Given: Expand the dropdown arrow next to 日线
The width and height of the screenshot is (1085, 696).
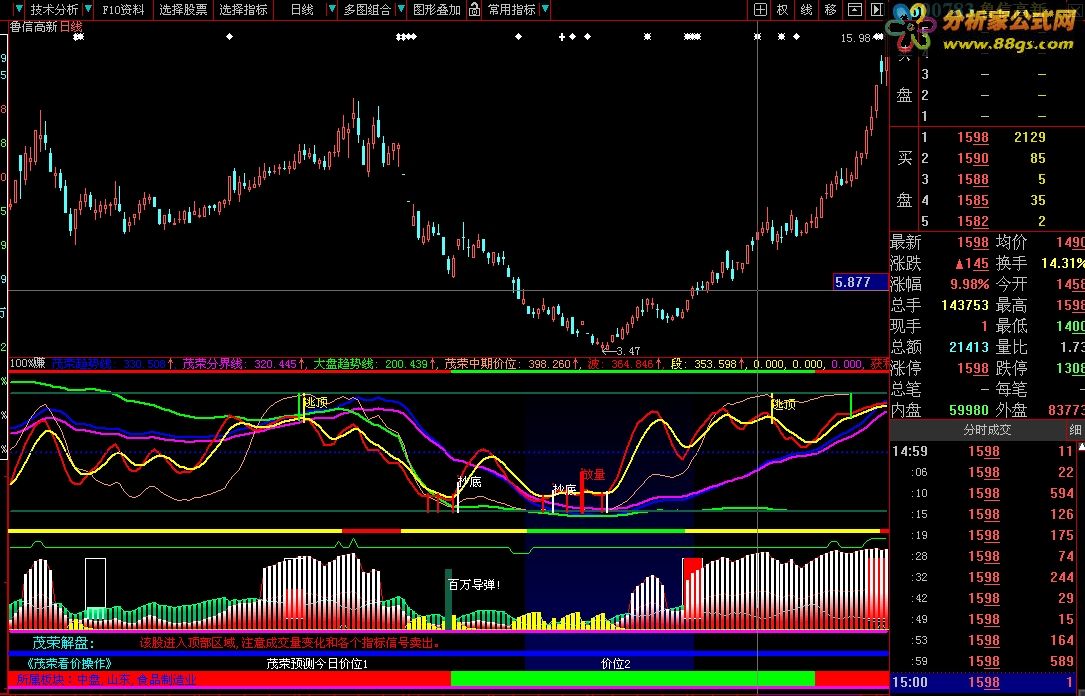Looking at the screenshot, I should pos(332,9).
